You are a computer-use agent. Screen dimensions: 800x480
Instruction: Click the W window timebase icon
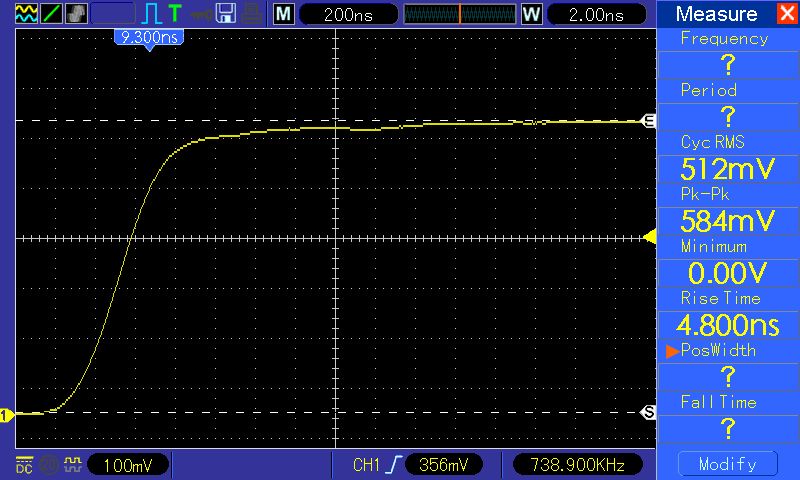(532, 14)
